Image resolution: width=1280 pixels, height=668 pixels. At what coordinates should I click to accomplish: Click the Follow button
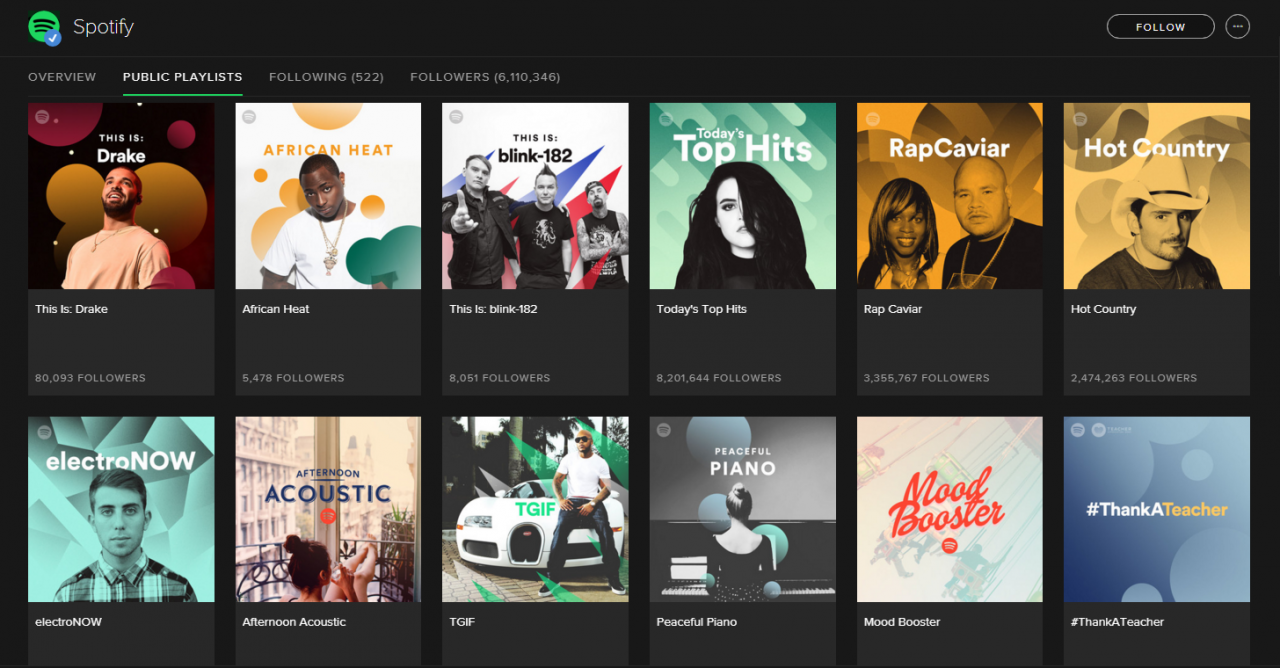[1160, 27]
